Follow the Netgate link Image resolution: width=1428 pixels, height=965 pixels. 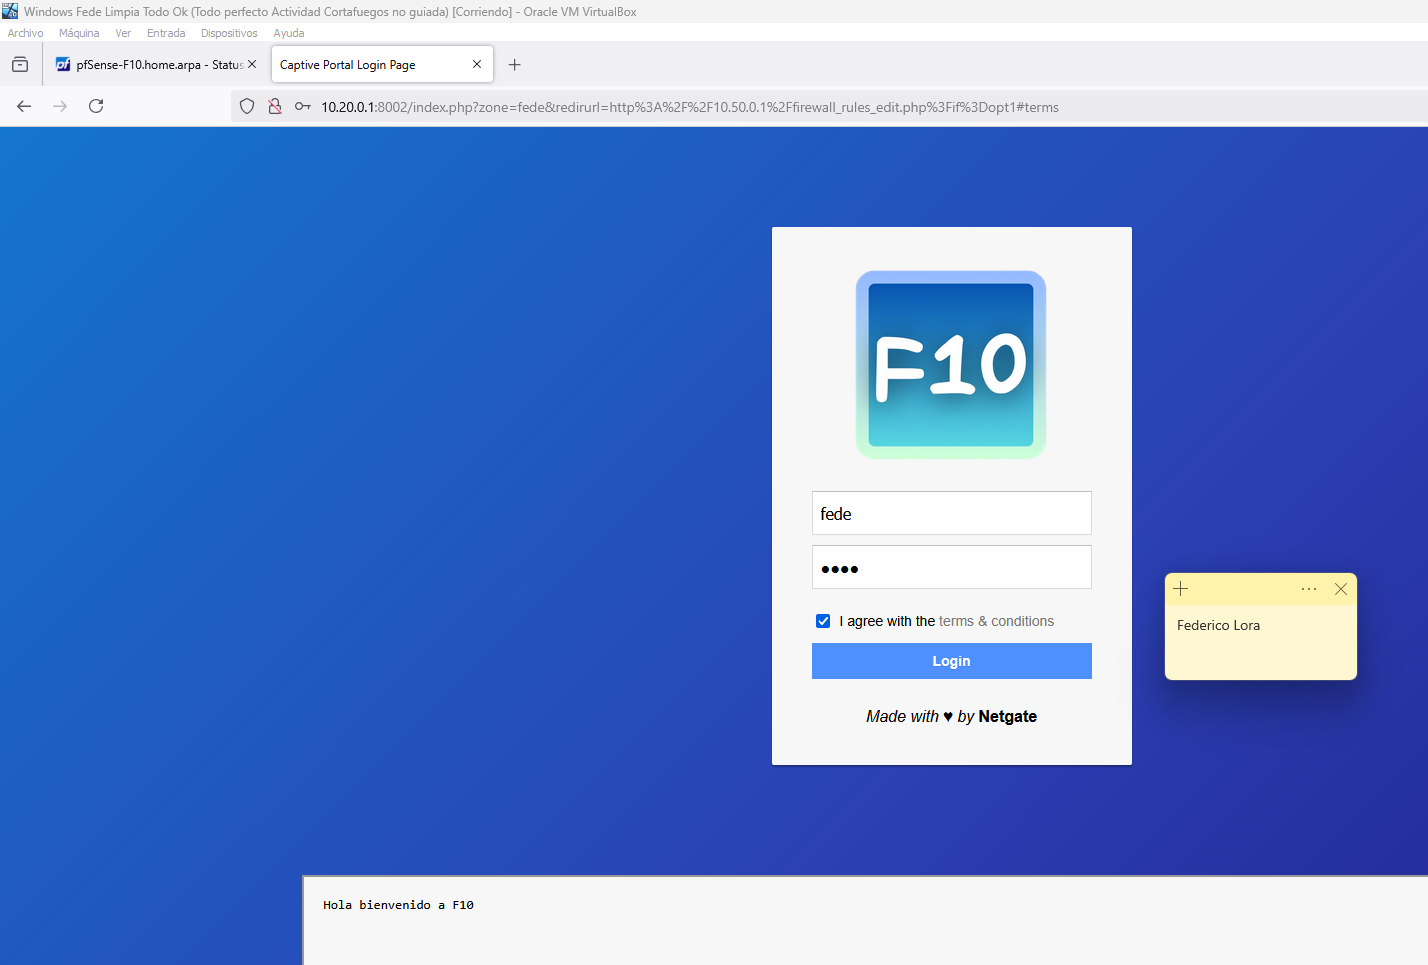tap(1007, 716)
